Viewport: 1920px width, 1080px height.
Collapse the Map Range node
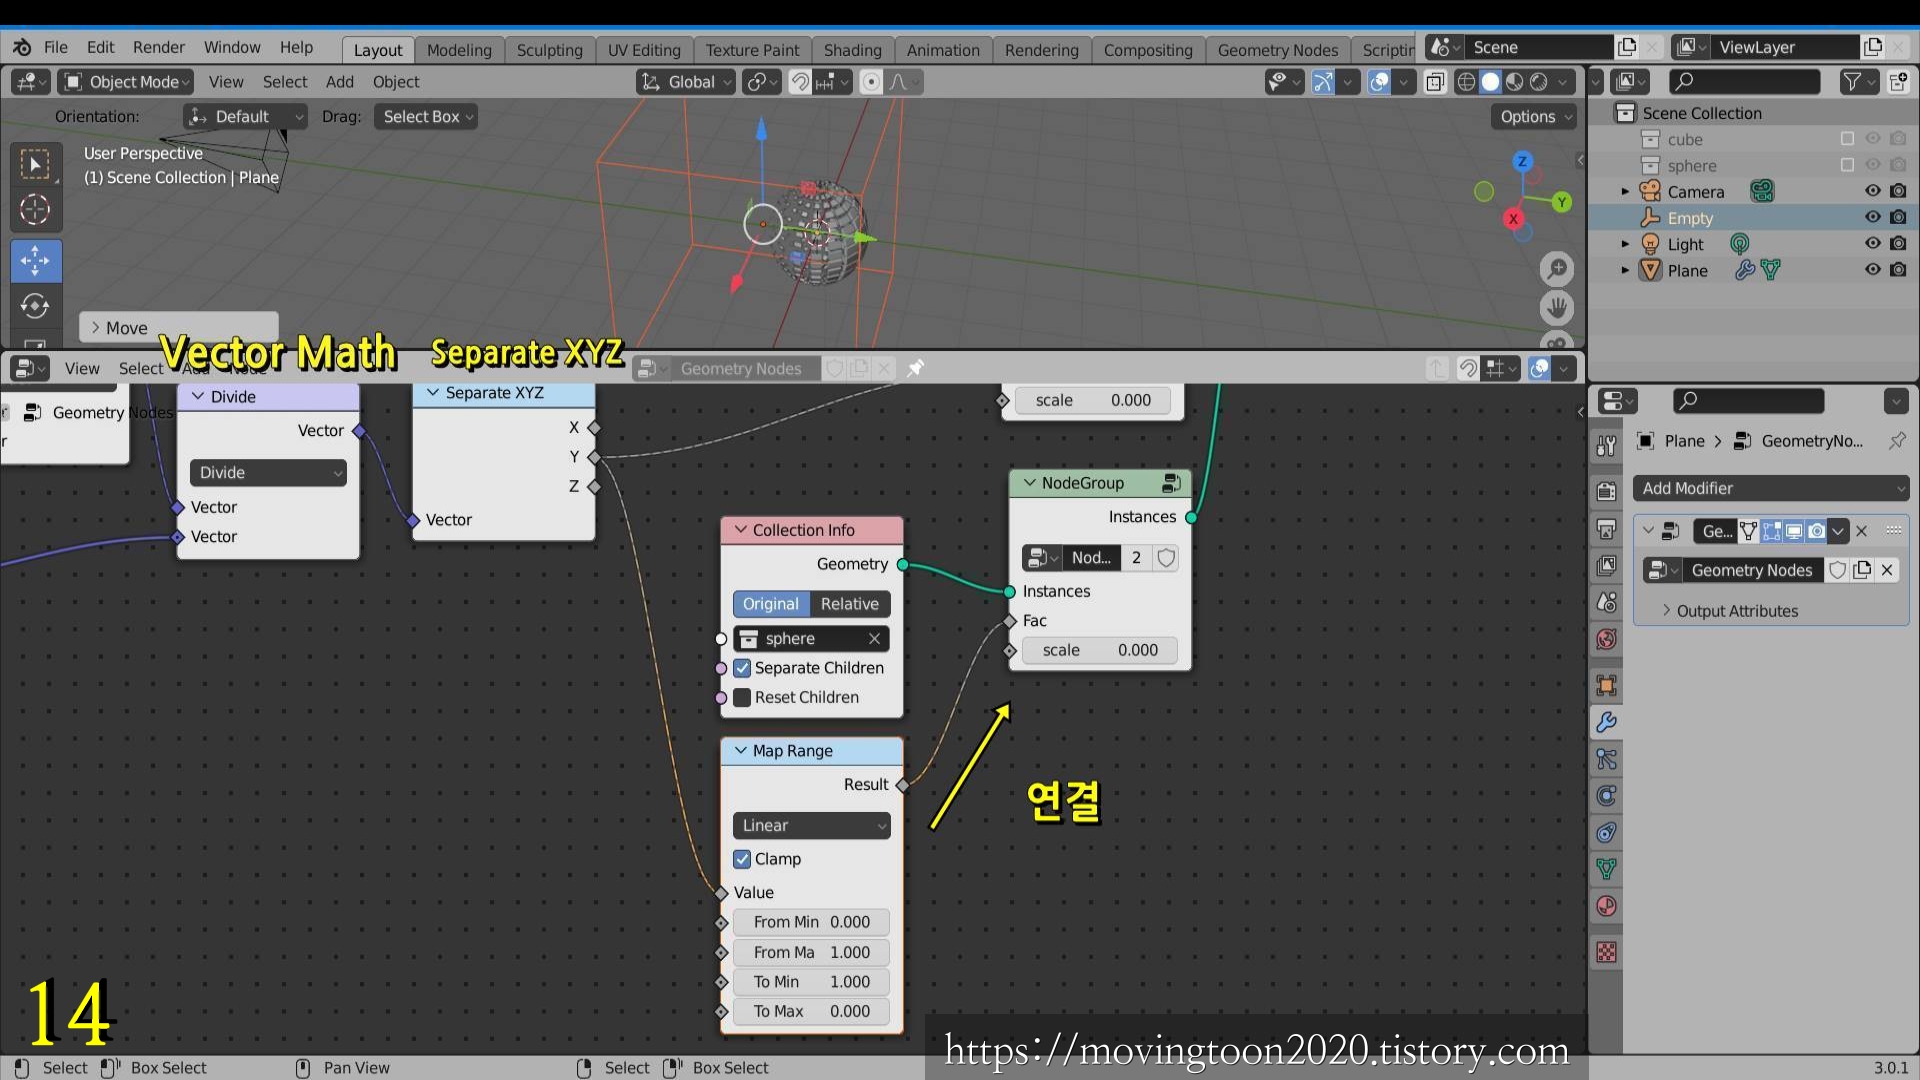(741, 751)
